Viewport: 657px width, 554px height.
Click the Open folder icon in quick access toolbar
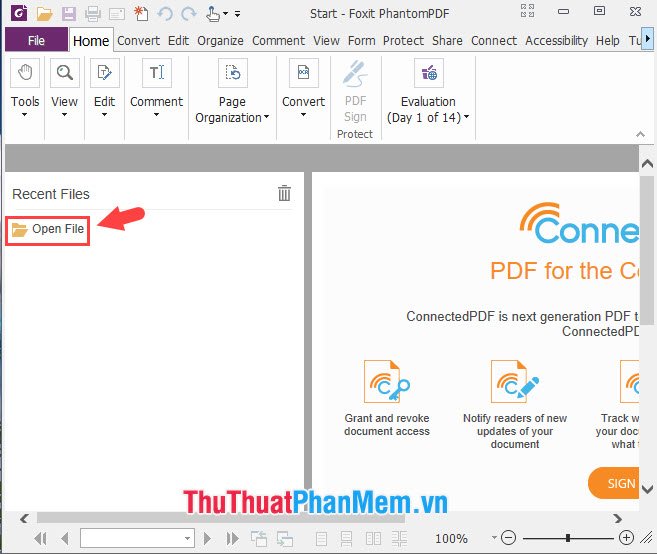(x=44, y=14)
